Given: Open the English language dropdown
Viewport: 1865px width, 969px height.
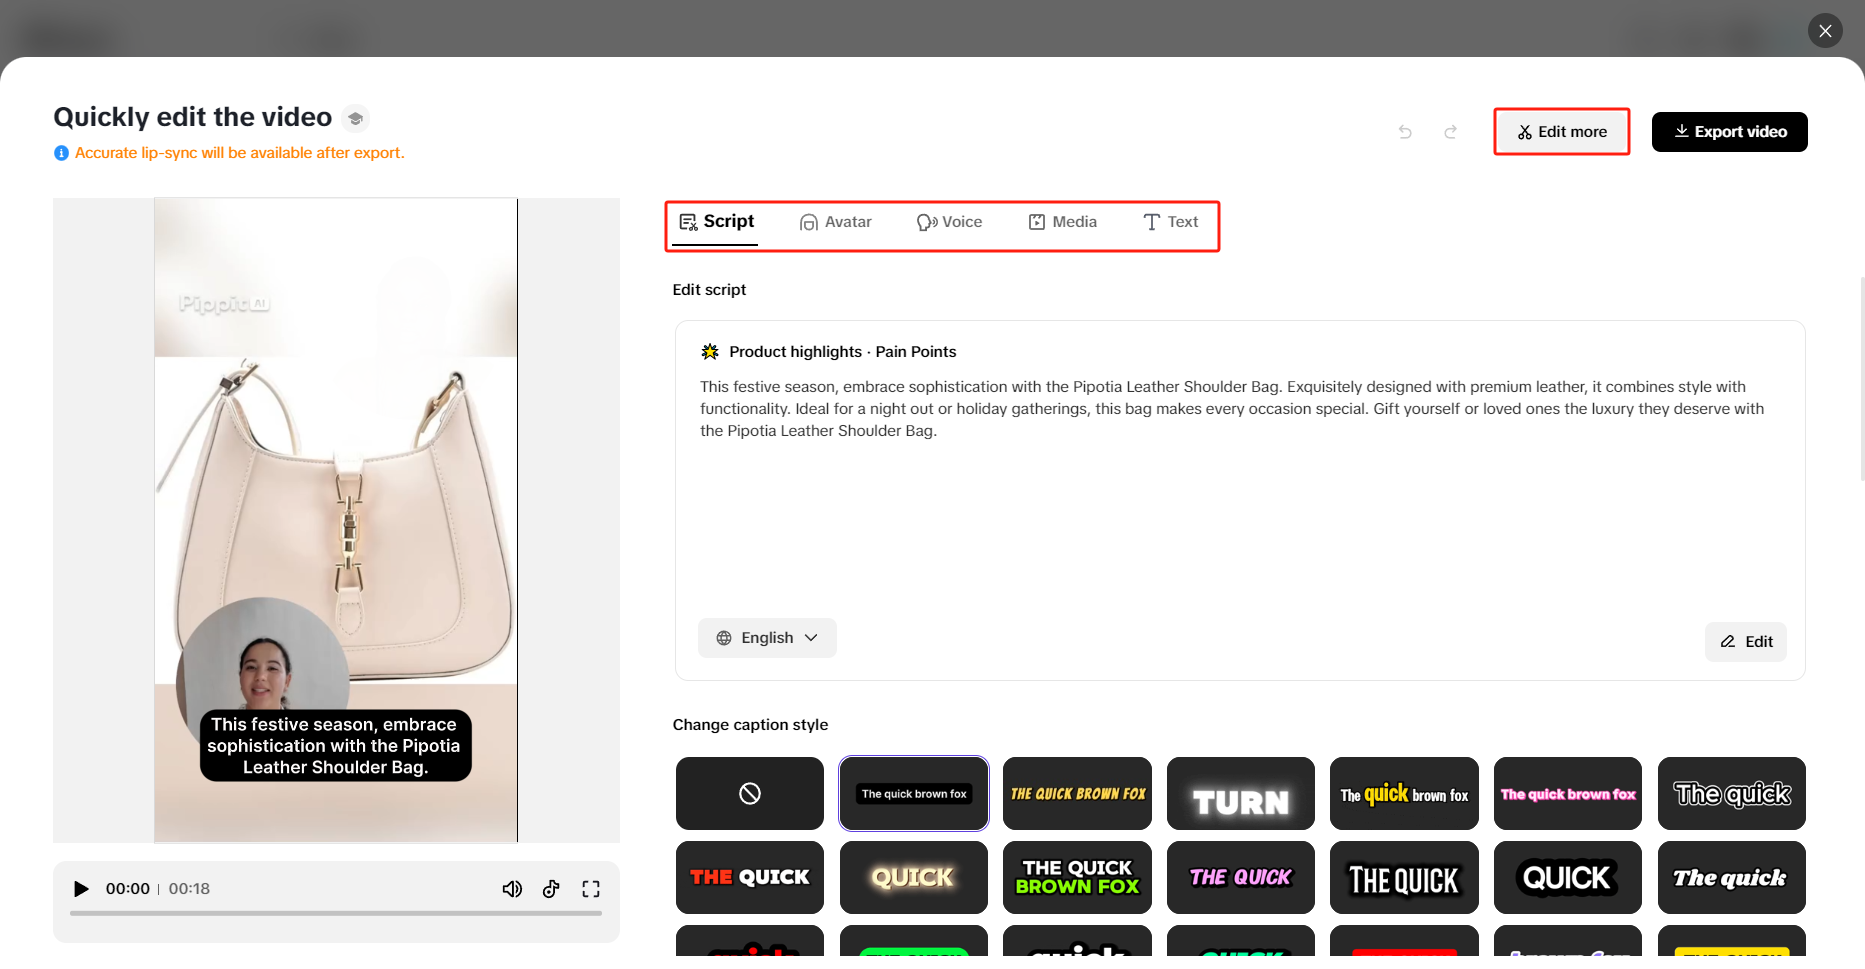Looking at the screenshot, I should tap(767, 638).
